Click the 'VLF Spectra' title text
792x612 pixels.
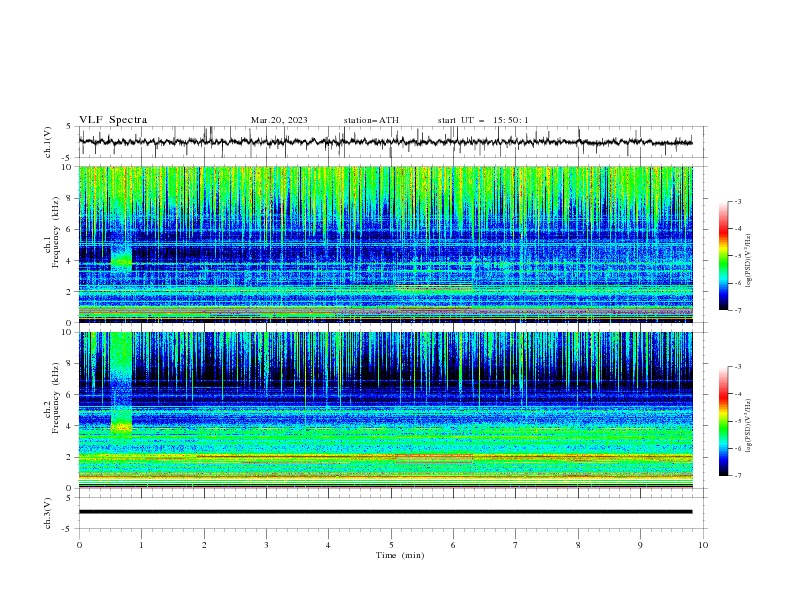pos(113,120)
